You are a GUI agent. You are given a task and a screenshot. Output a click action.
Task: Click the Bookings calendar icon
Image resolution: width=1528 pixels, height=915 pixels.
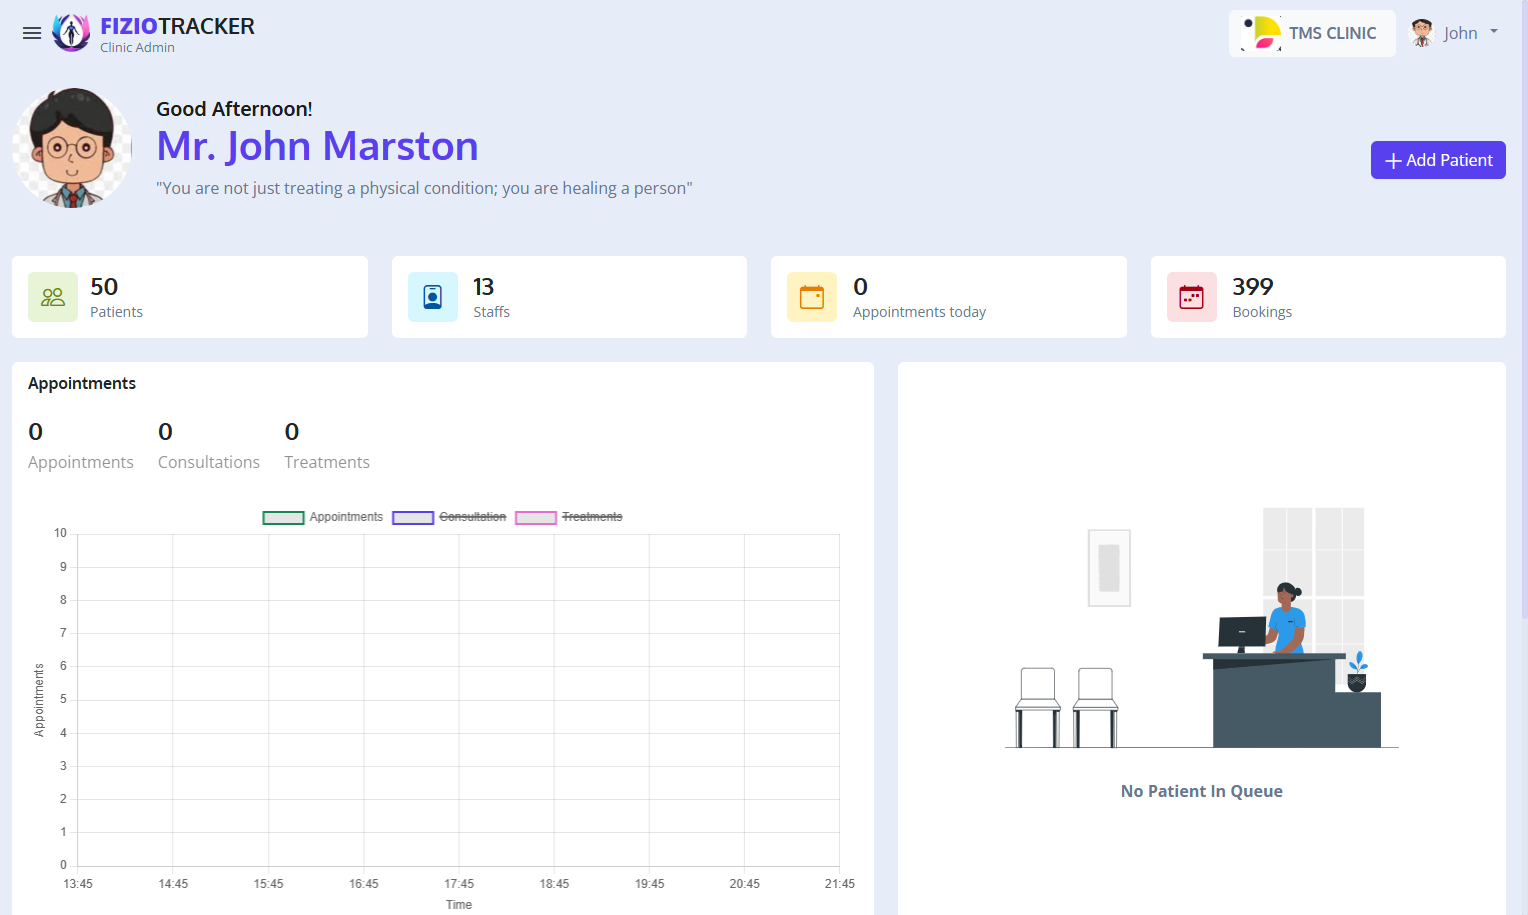(x=1192, y=297)
